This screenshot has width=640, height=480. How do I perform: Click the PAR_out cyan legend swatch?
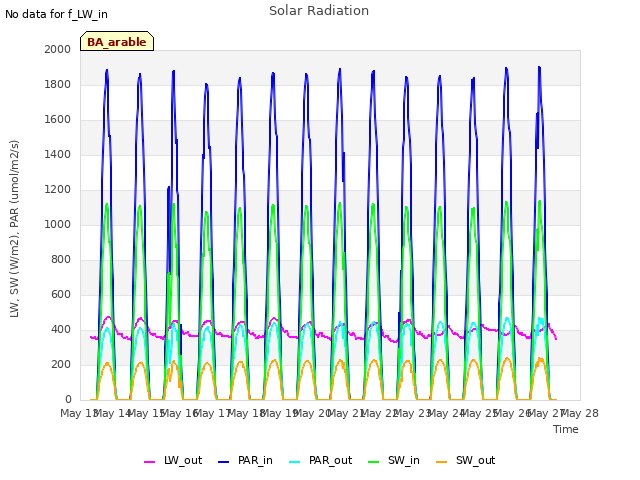pyautogui.click(x=295, y=462)
